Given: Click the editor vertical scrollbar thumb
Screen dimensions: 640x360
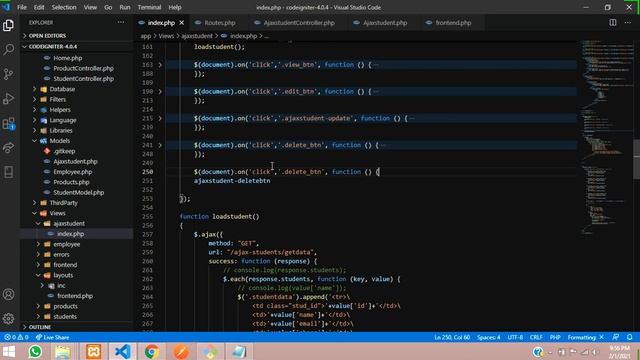Looking at the screenshot, I should (636, 159).
